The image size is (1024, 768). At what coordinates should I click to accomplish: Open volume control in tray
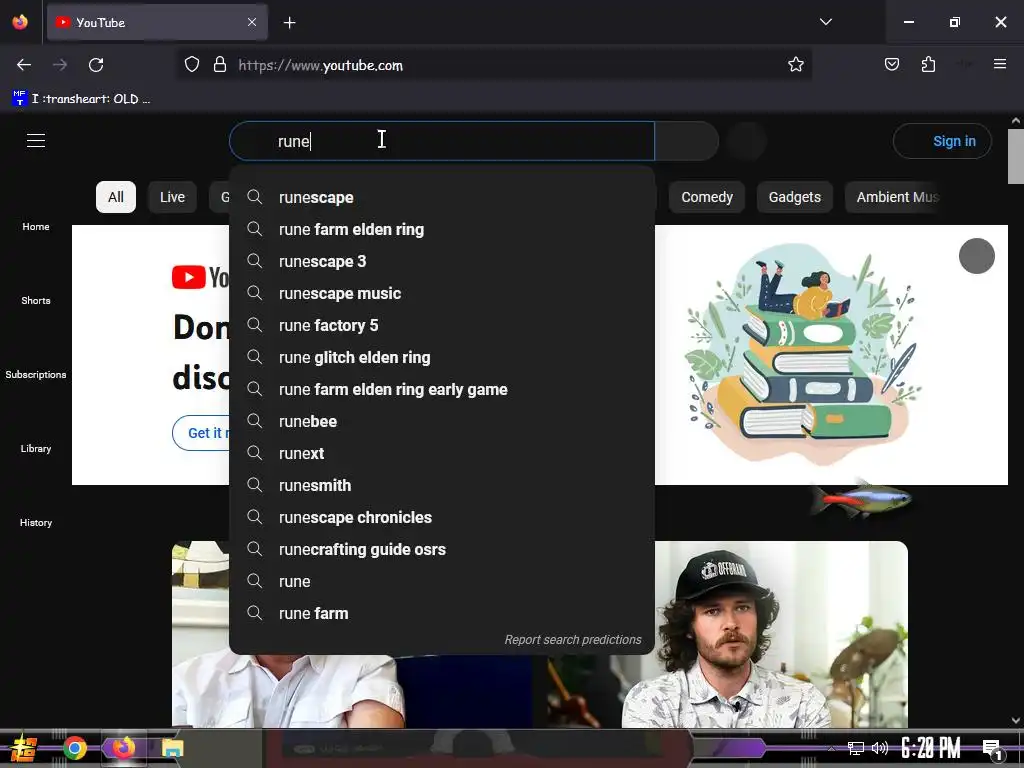(880, 748)
